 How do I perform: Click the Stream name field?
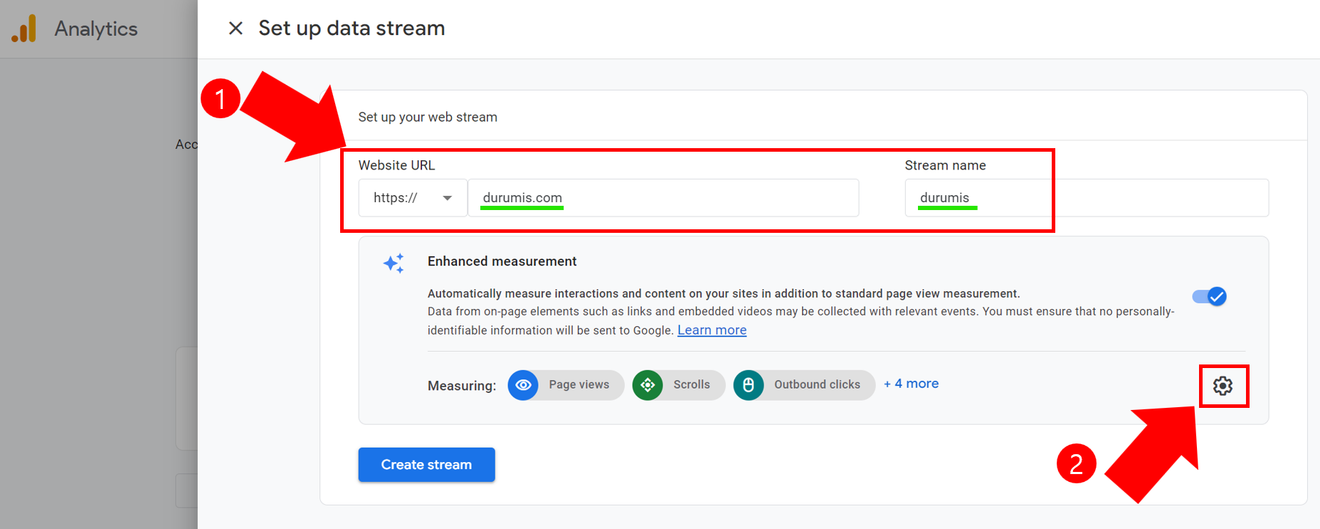pos(1087,198)
